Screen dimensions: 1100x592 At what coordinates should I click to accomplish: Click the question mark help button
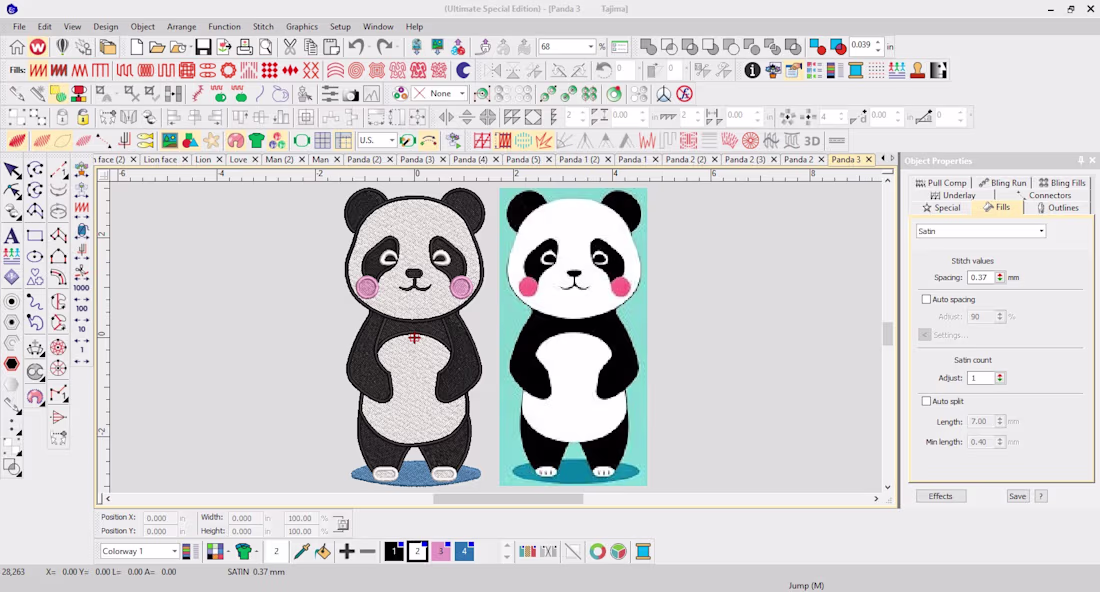(x=1041, y=496)
